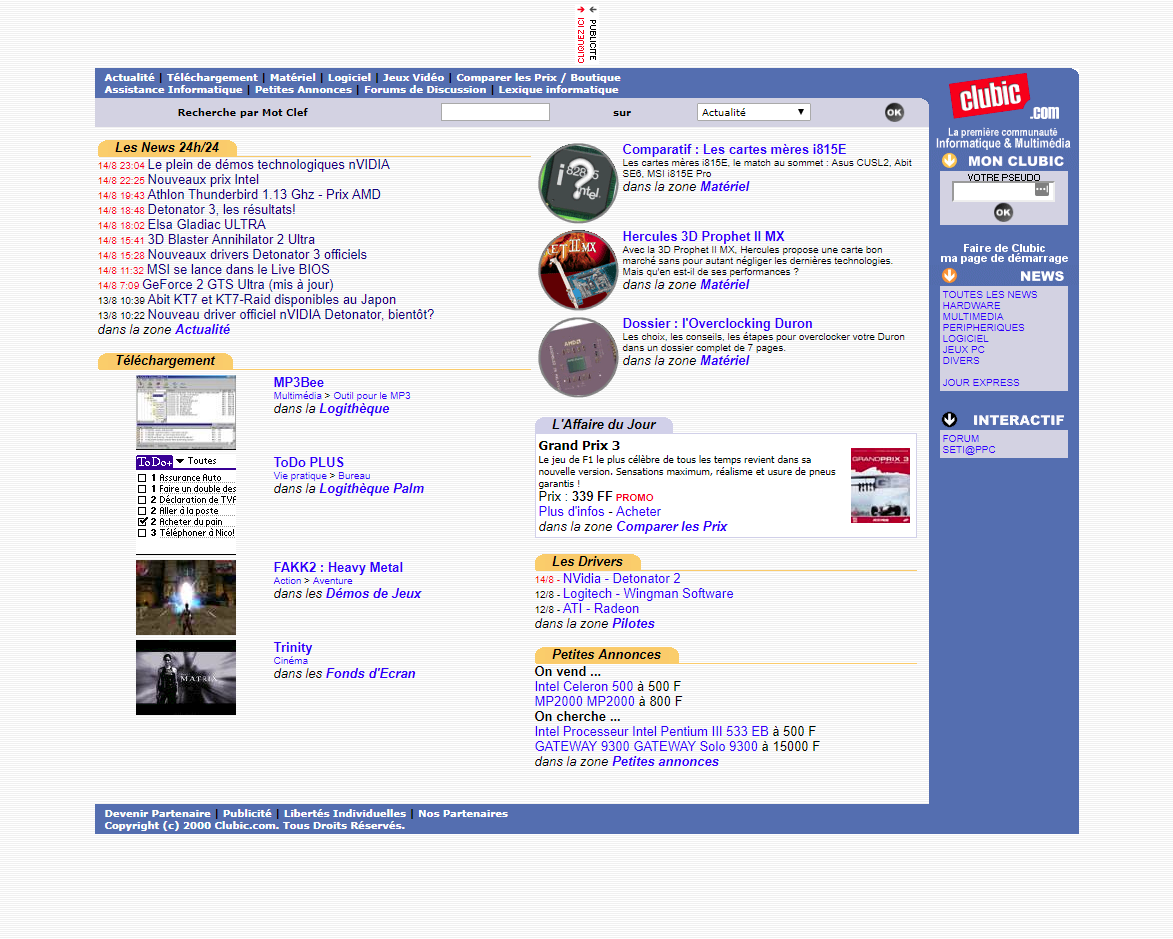Open news 'Le plein de démos technologiques nVIDIA'
Screen dimensions: 1173x939
click(269, 165)
